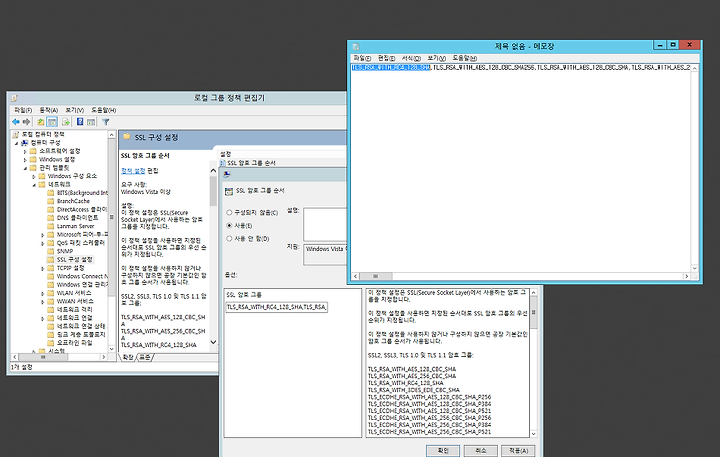
Task: Expand the WLAN 서비스 node
Action: point(43,293)
